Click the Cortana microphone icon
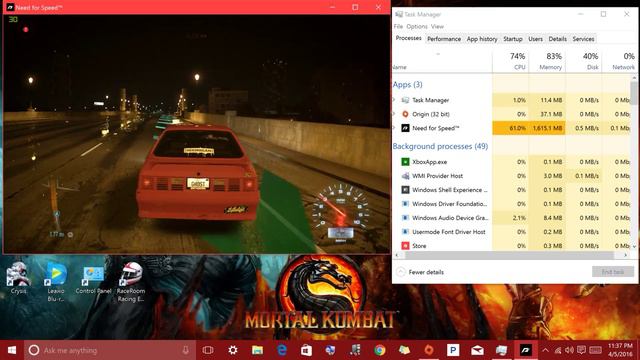Screen dimensions: 640x360 click(185, 350)
